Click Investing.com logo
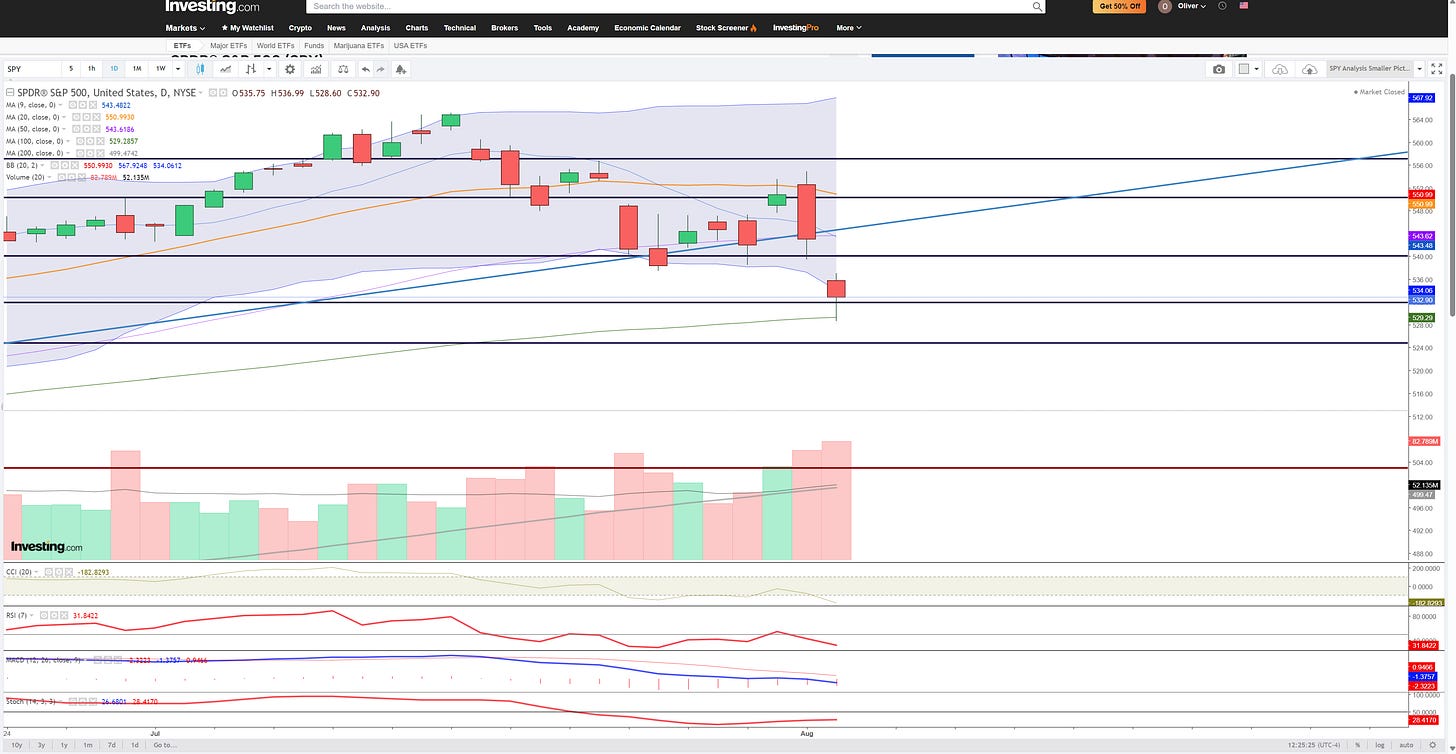1456x754 pixels. point(212,6)
